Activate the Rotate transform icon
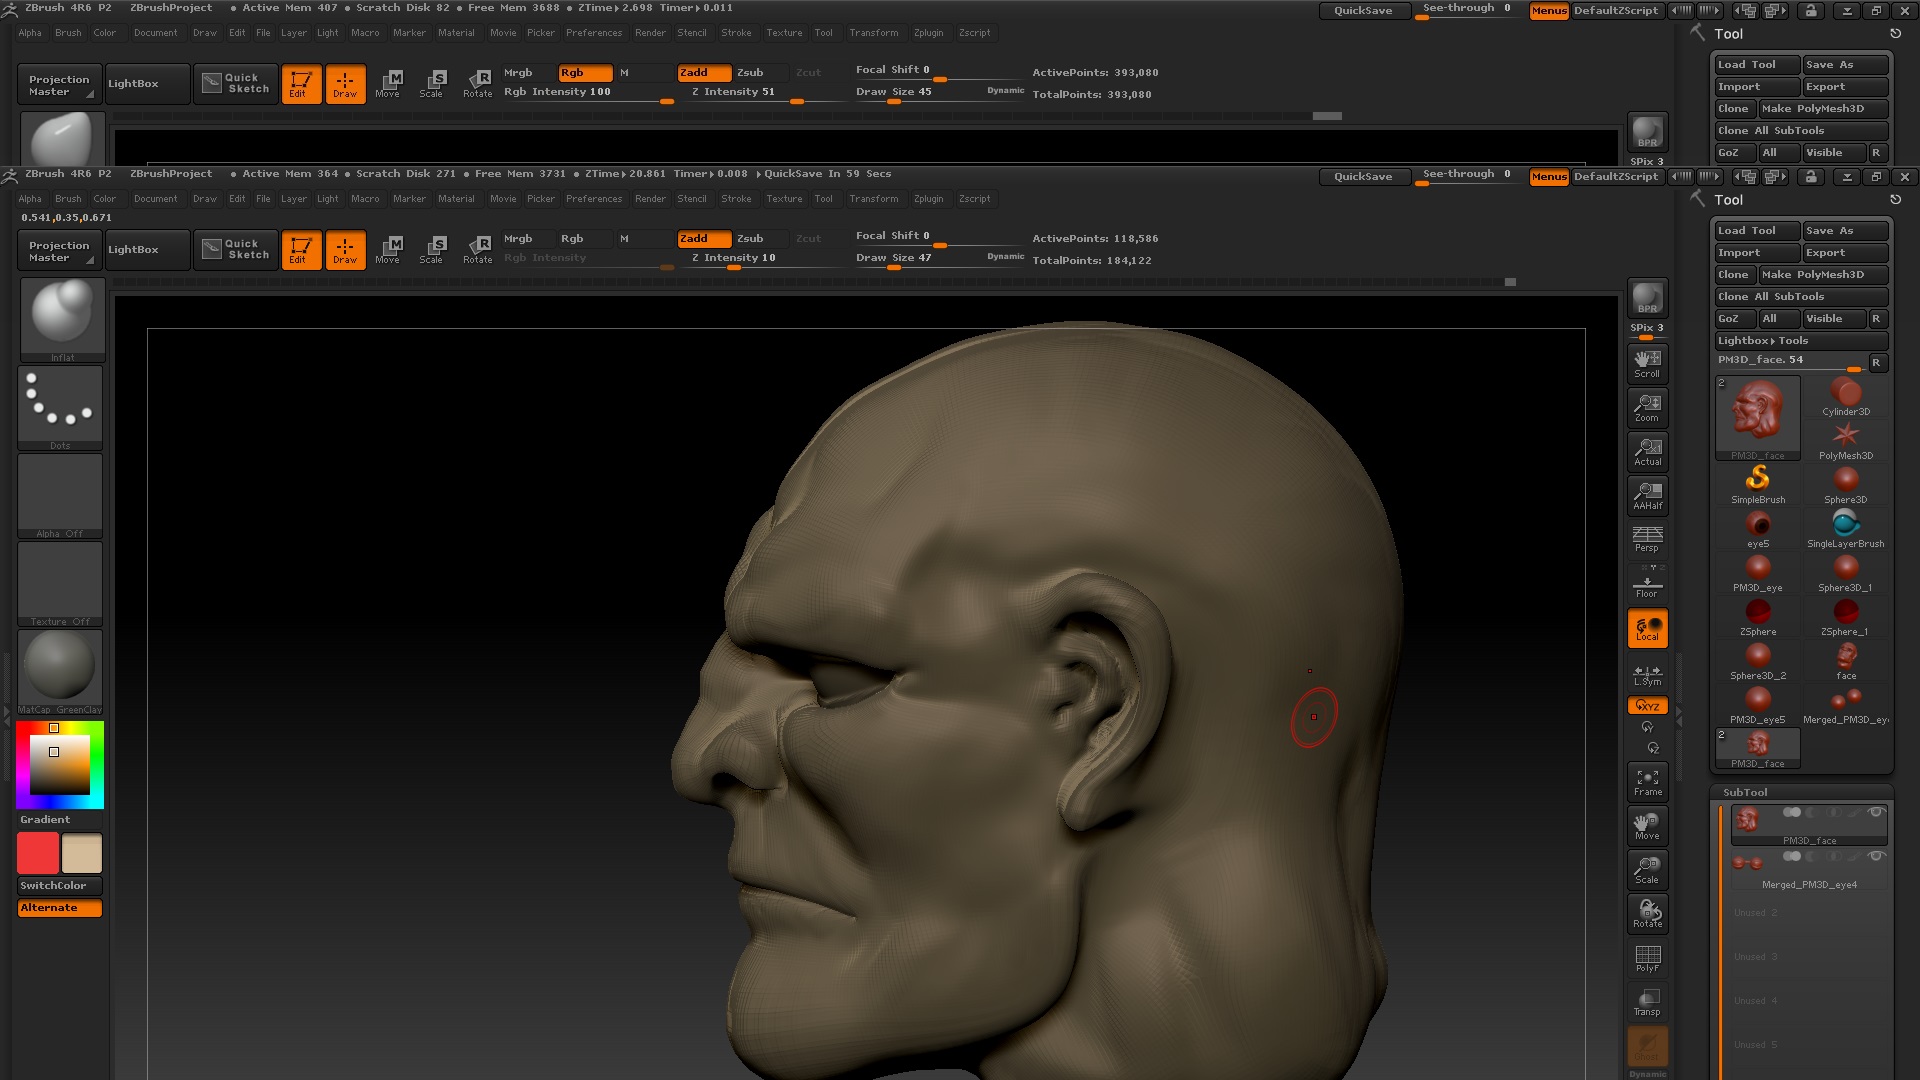Viewport: 1920px width, 1080px height. pos(477,250)
